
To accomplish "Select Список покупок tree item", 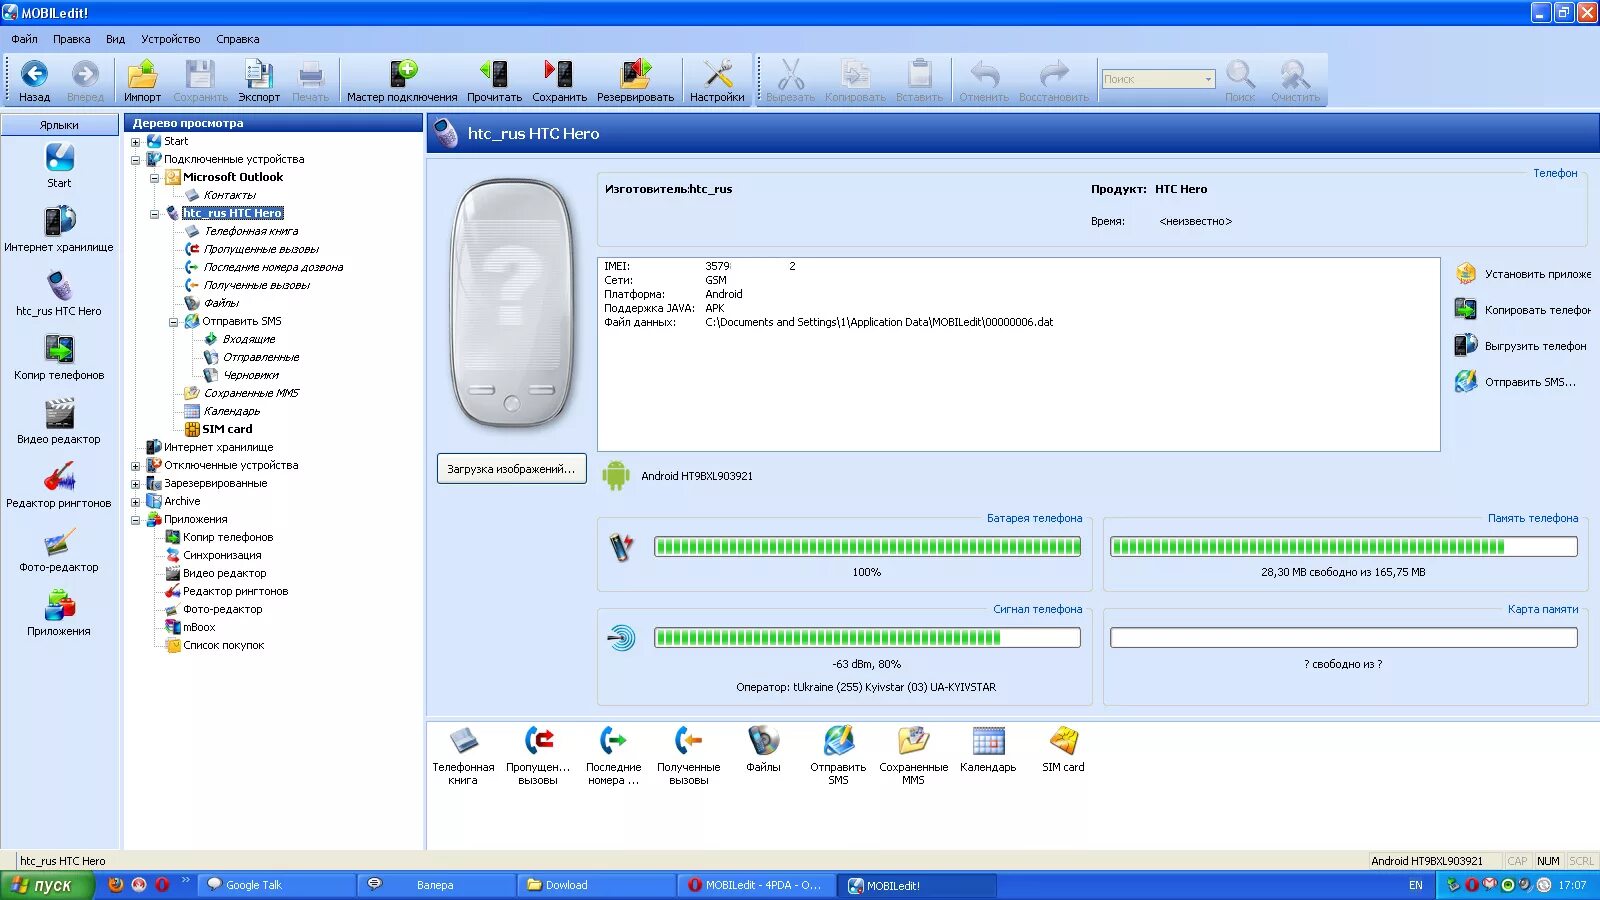I will (x=223, y=646).
